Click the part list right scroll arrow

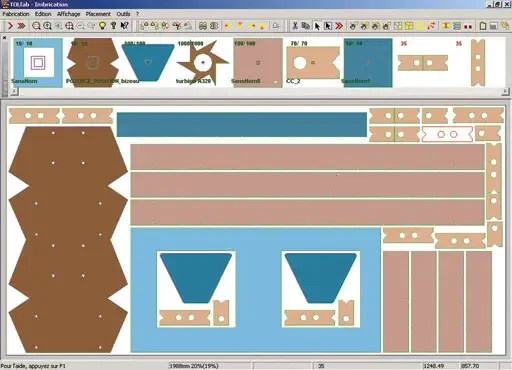pos(506,91)
